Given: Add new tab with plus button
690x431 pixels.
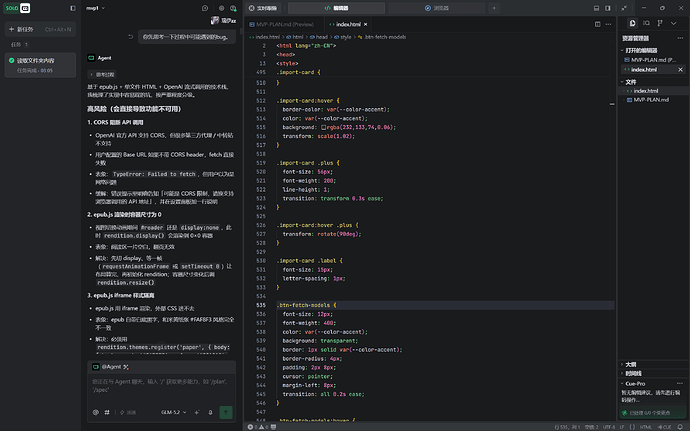Looking at the screenshot, I should 494,8.
